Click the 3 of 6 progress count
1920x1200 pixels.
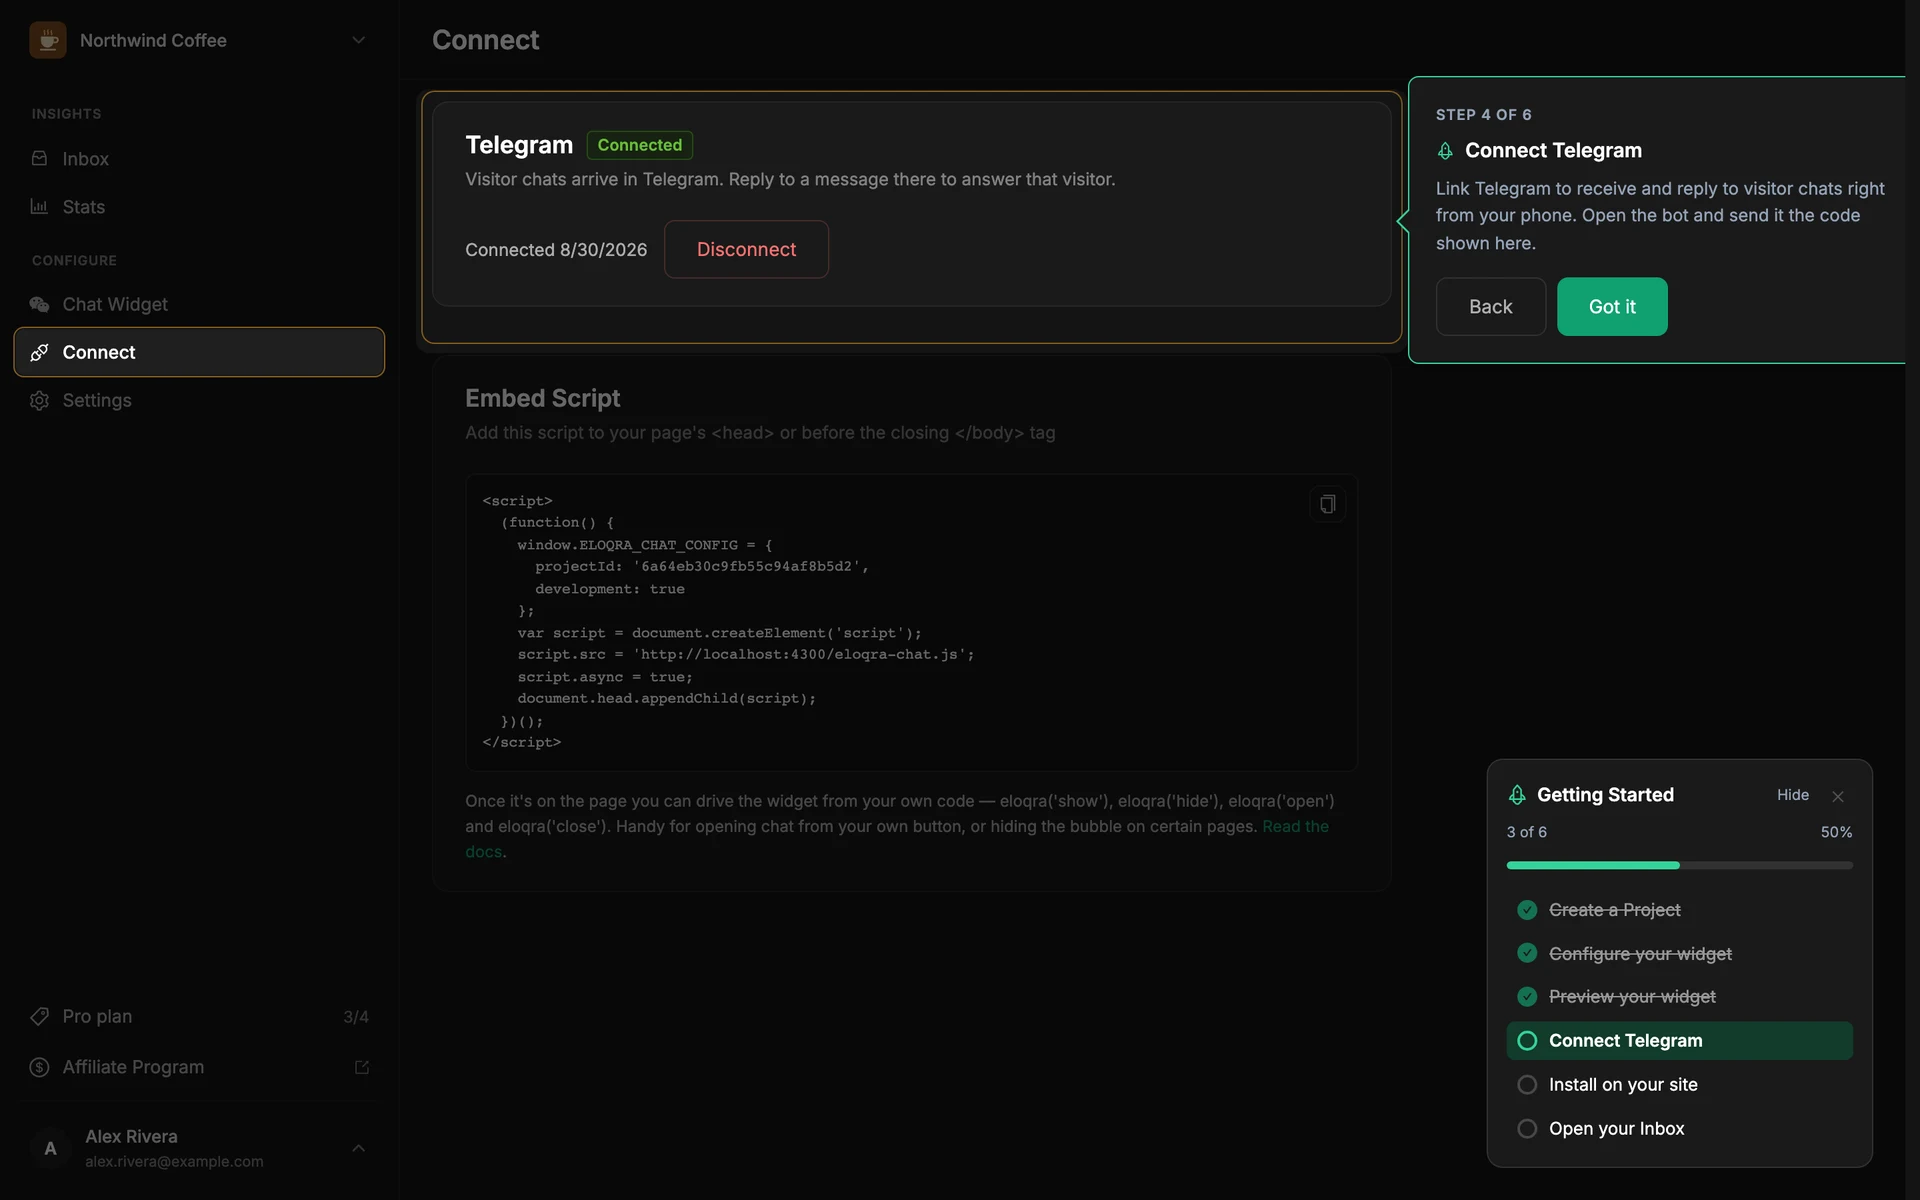point(1527,832)
